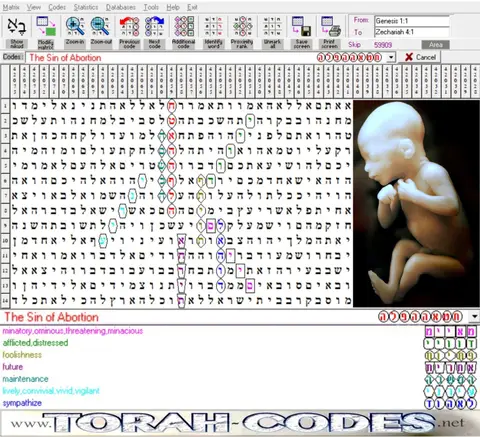Screen dimensions: 480x437
Task: Click matrix row header 7
Action: point(5,196)
